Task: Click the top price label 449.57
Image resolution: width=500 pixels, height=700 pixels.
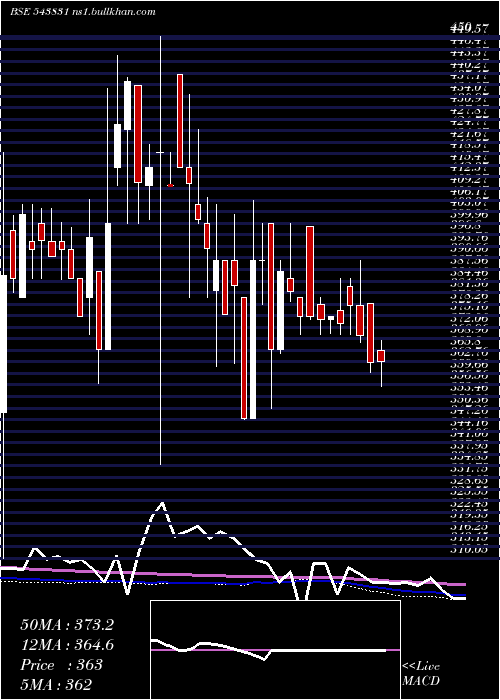Action: pyautogui.click(x=468, y=28)
